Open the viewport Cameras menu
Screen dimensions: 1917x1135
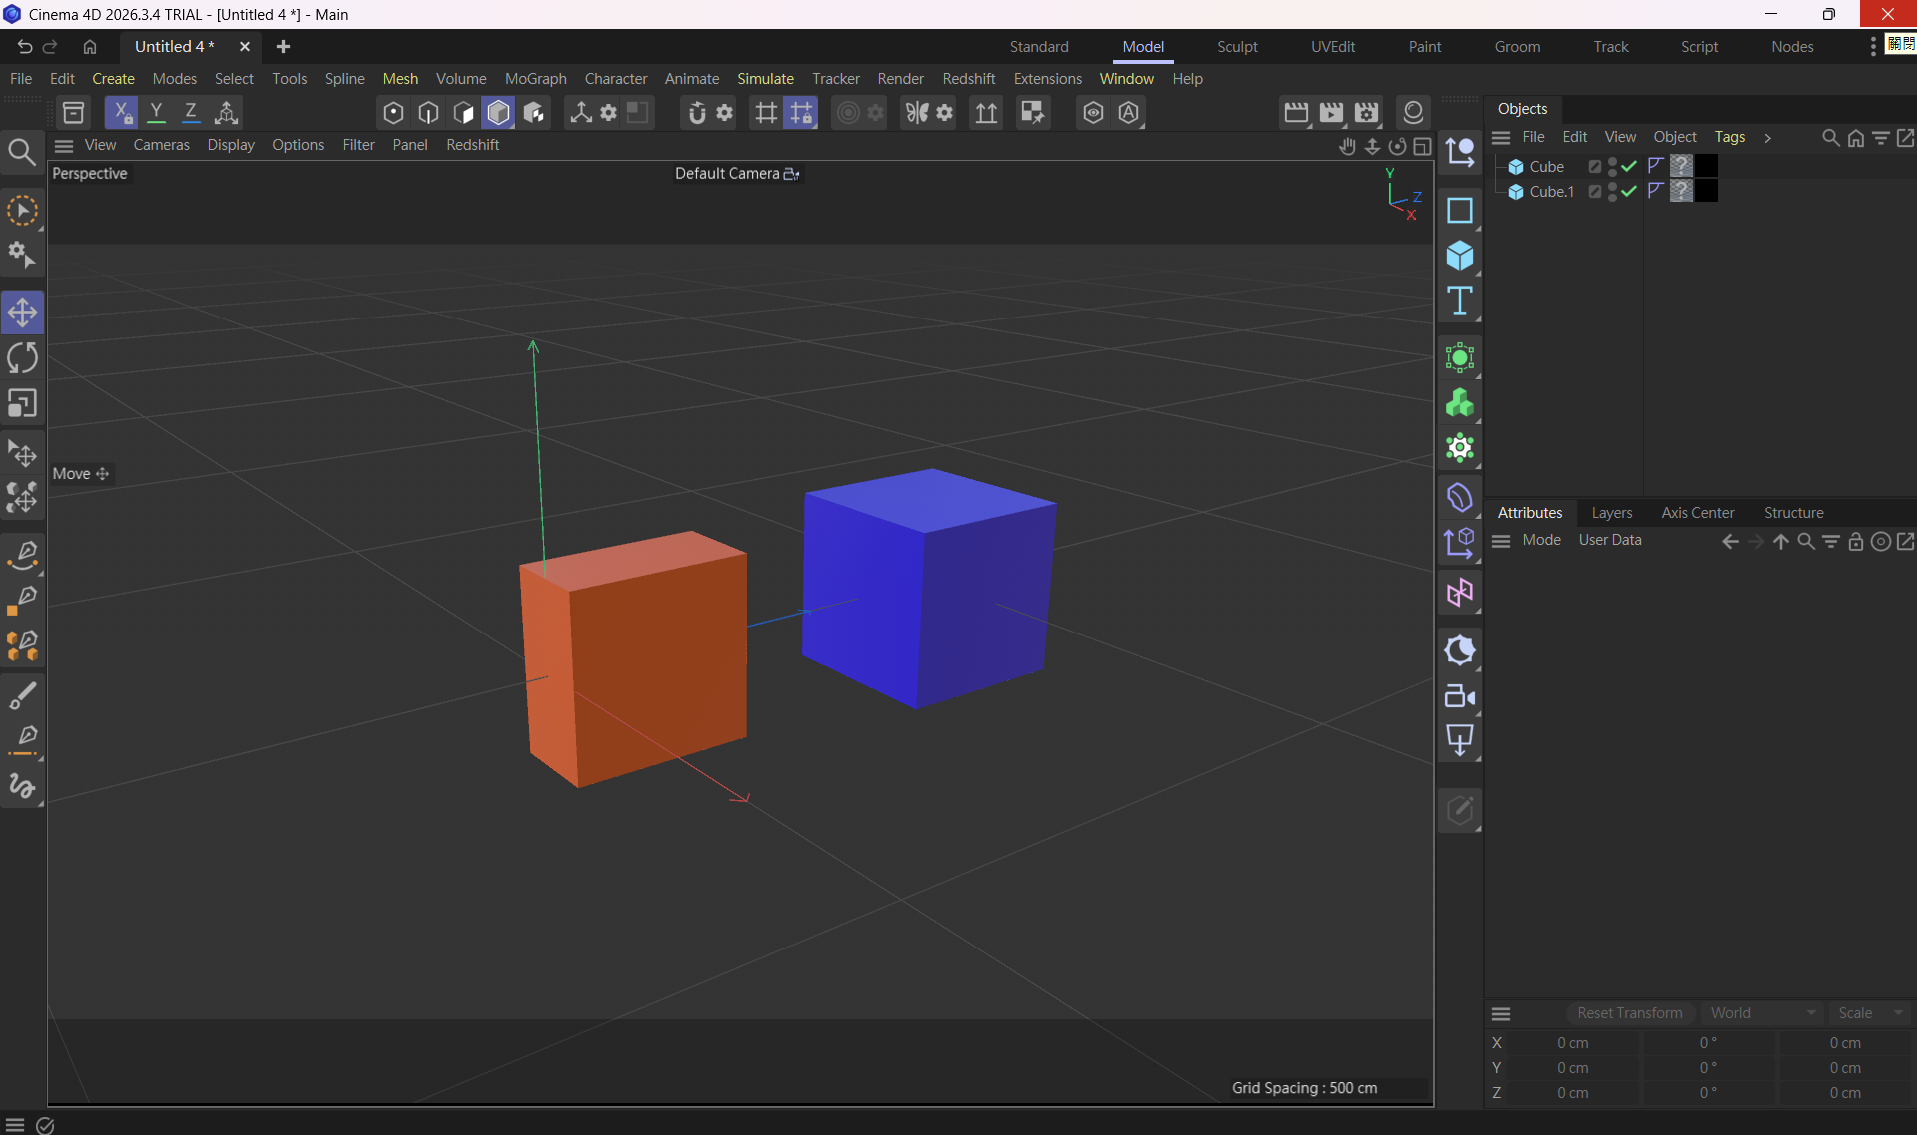(x=161, y=145)
